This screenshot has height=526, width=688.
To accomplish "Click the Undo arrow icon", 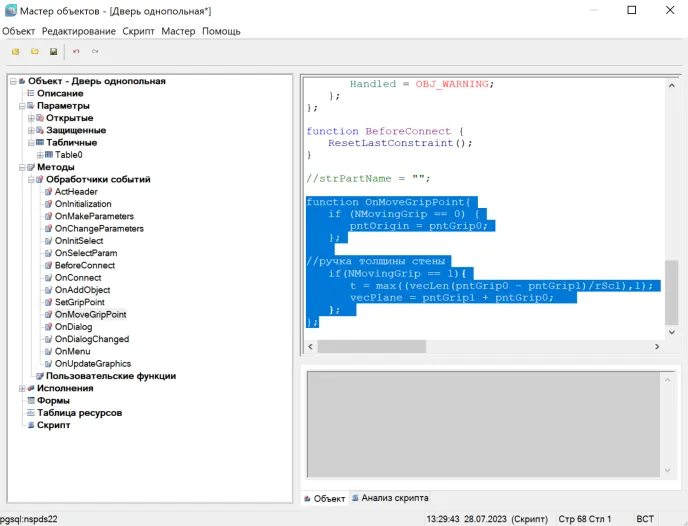I will point(76,51).
